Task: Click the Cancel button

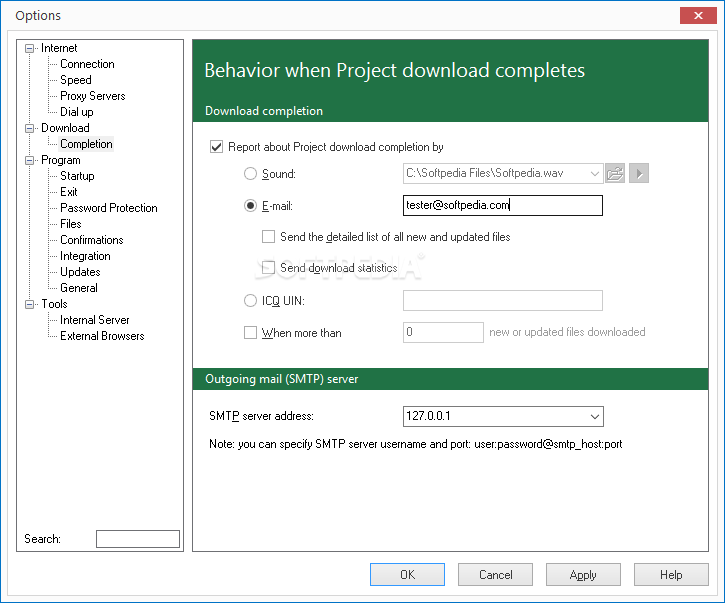Action: [495, 575]
